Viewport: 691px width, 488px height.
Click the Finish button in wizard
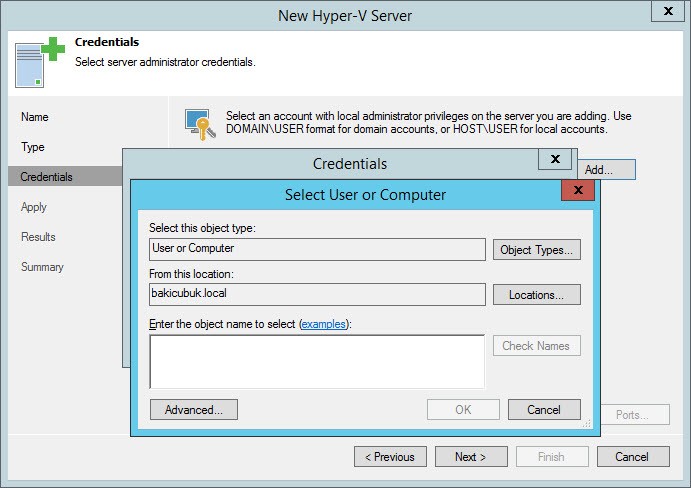[x=552, y=457]
